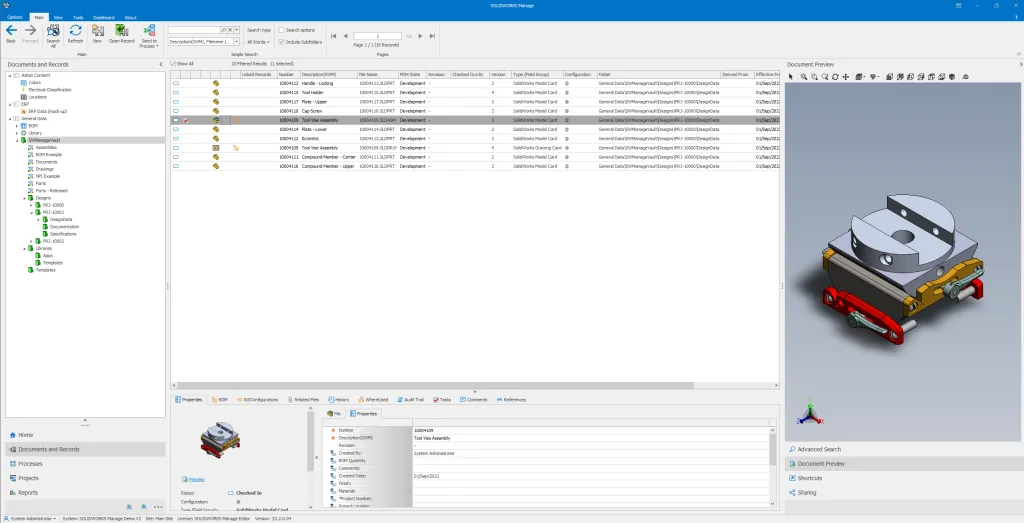Click the page number input field

[377, 36]
